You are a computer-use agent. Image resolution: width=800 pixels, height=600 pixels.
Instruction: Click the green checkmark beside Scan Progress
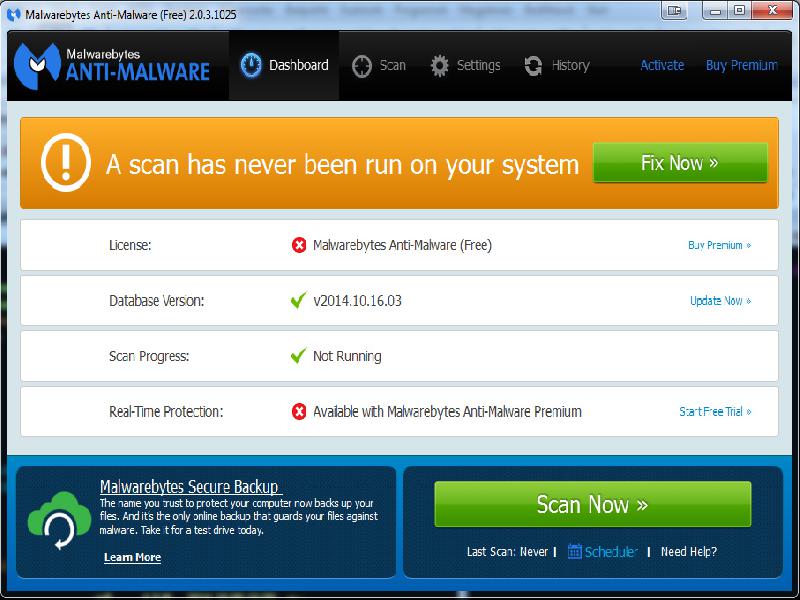[x=298, y=356]
